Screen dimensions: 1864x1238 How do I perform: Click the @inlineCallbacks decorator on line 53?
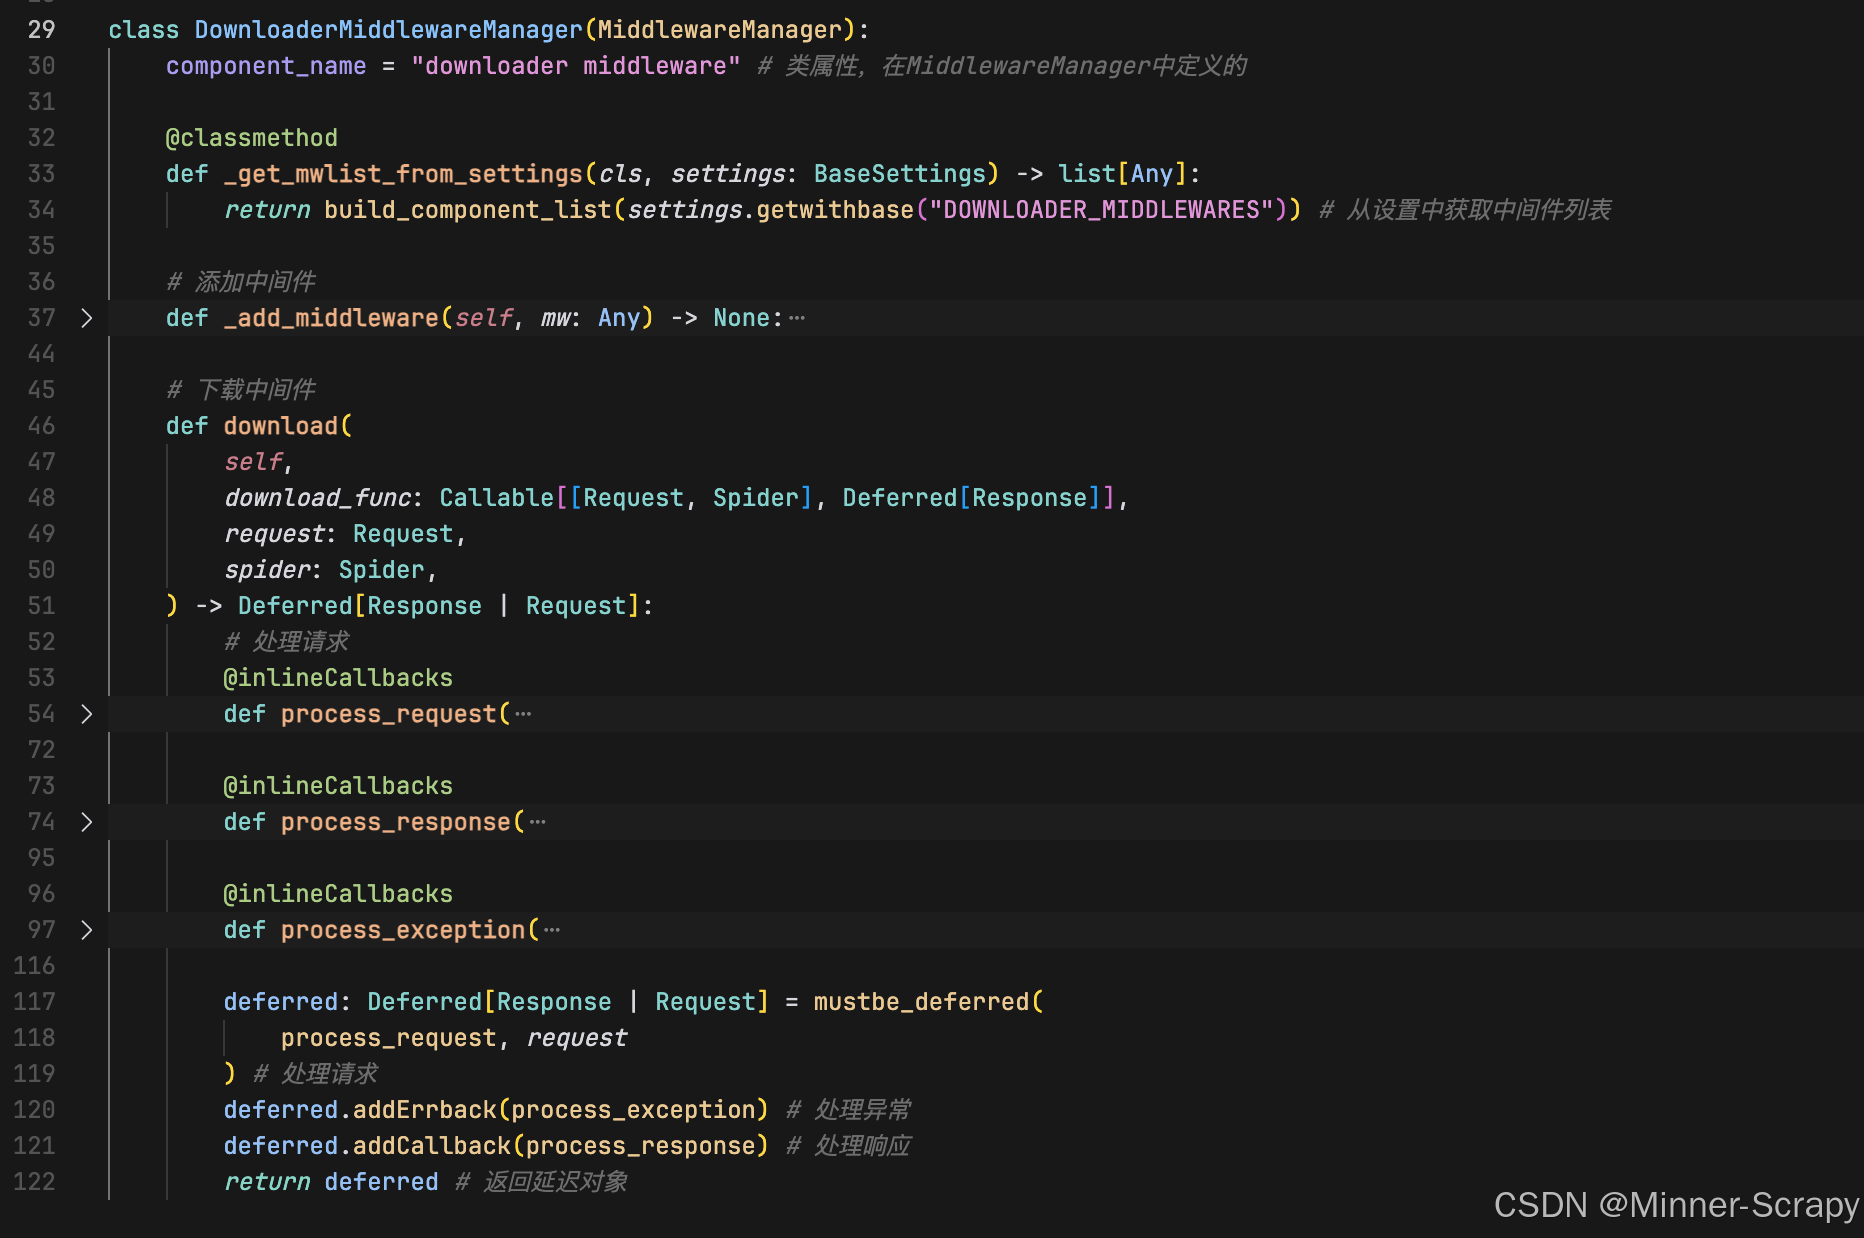(x=338, y=678)
